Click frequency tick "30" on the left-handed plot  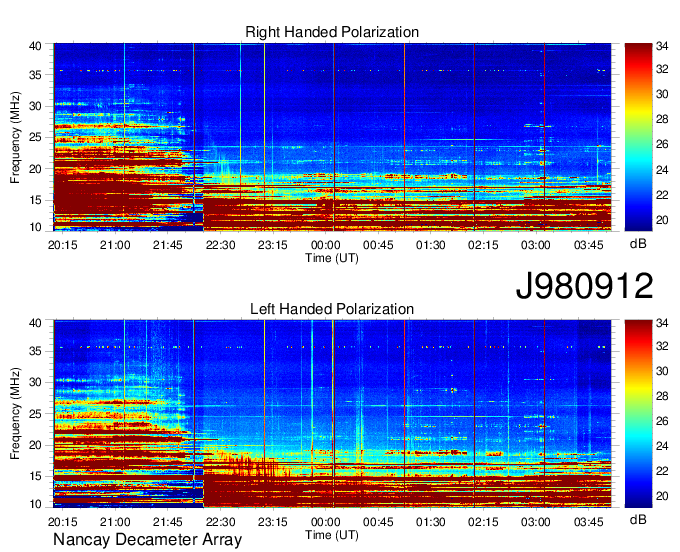36,382
